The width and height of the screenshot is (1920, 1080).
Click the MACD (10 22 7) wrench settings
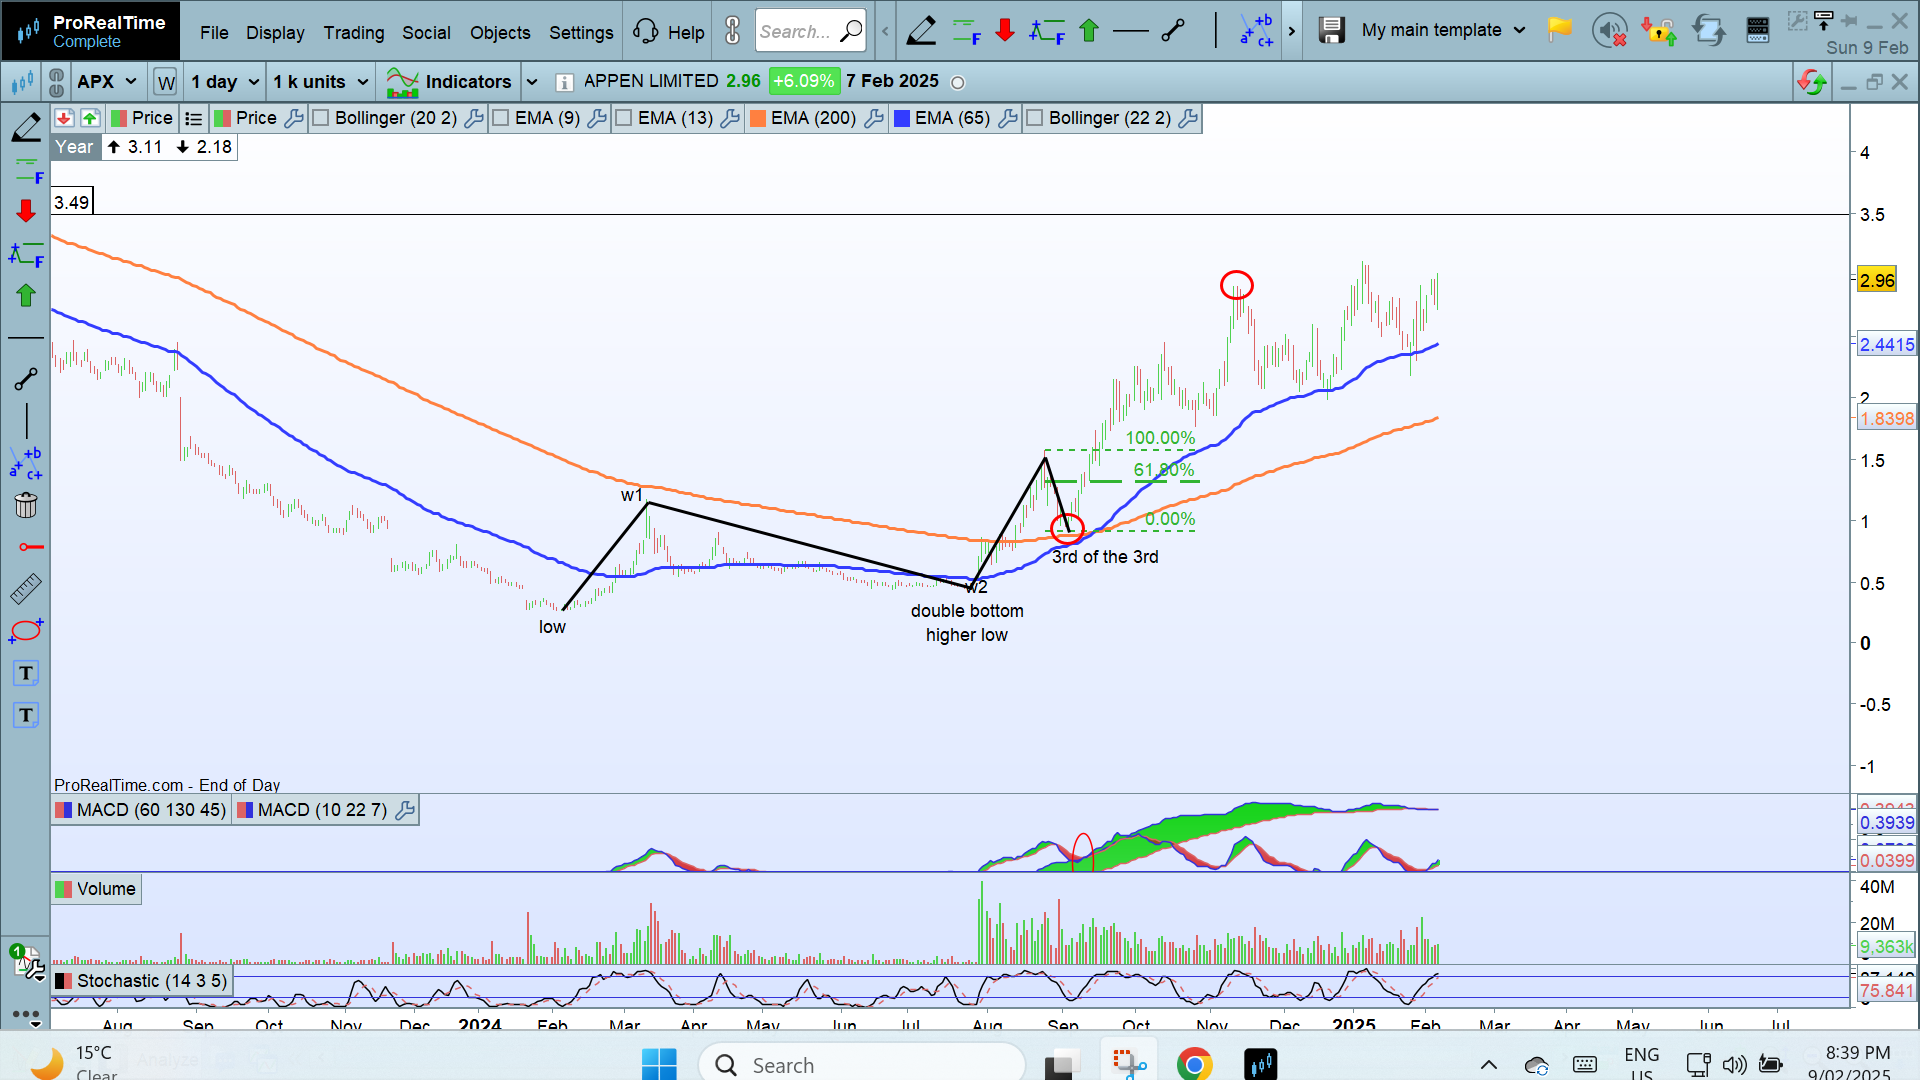click(x=405, y=810)
